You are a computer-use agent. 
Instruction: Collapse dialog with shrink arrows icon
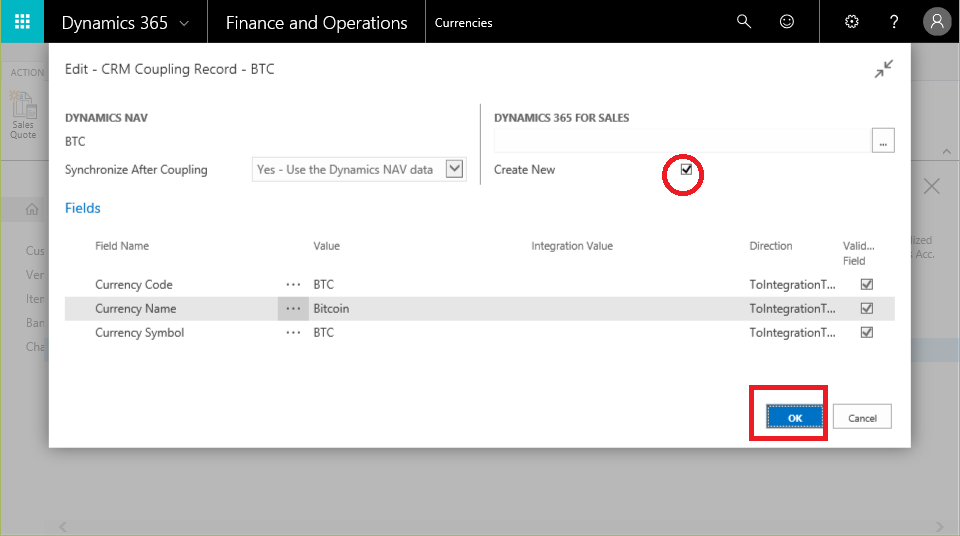(883, 69)
